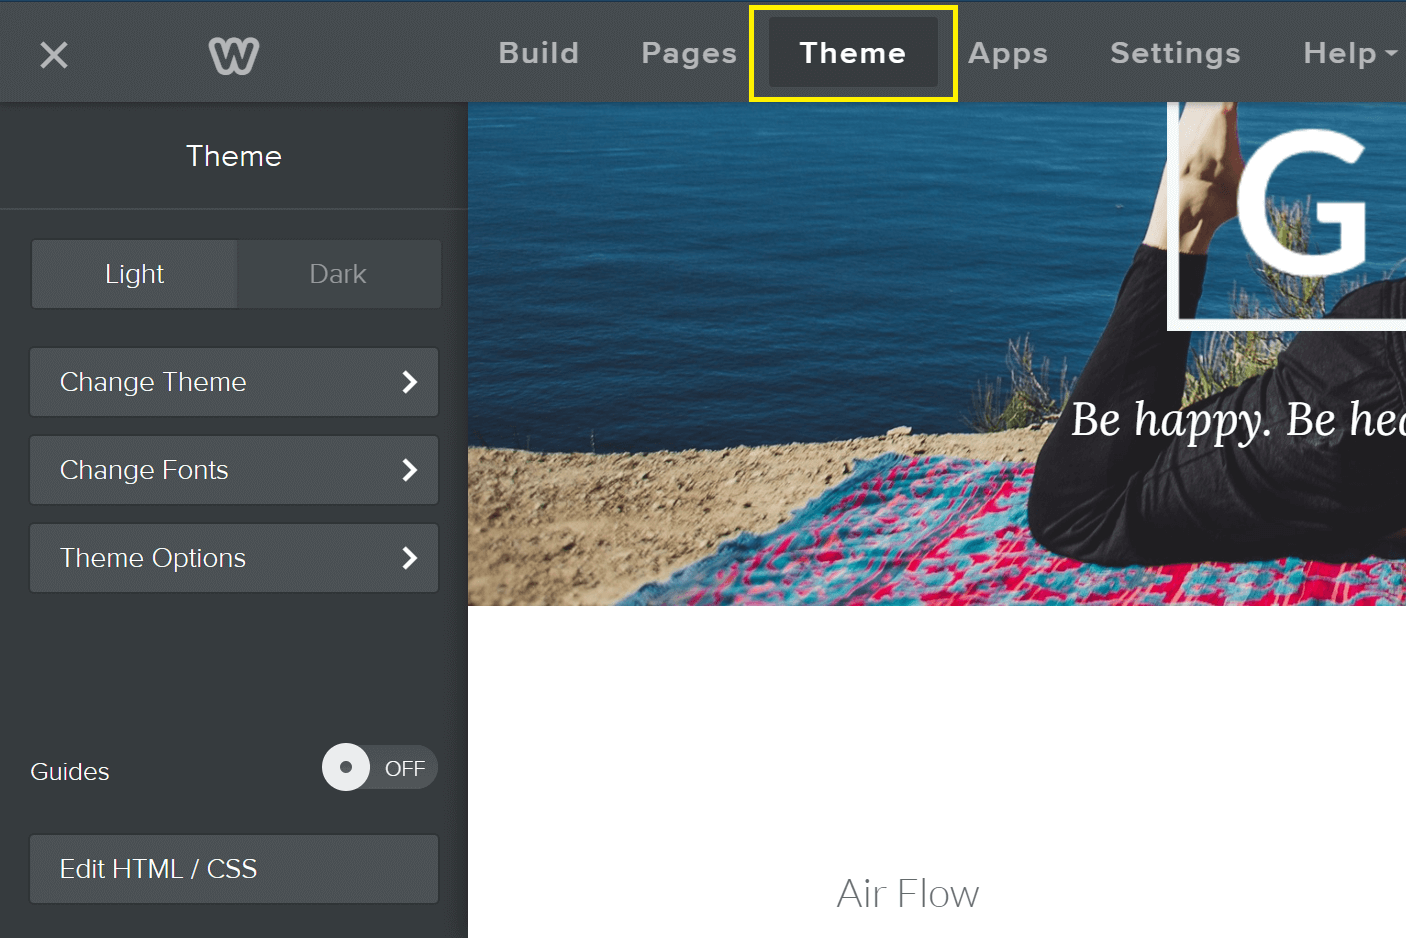Open Change Theme option

click(234, 382)
